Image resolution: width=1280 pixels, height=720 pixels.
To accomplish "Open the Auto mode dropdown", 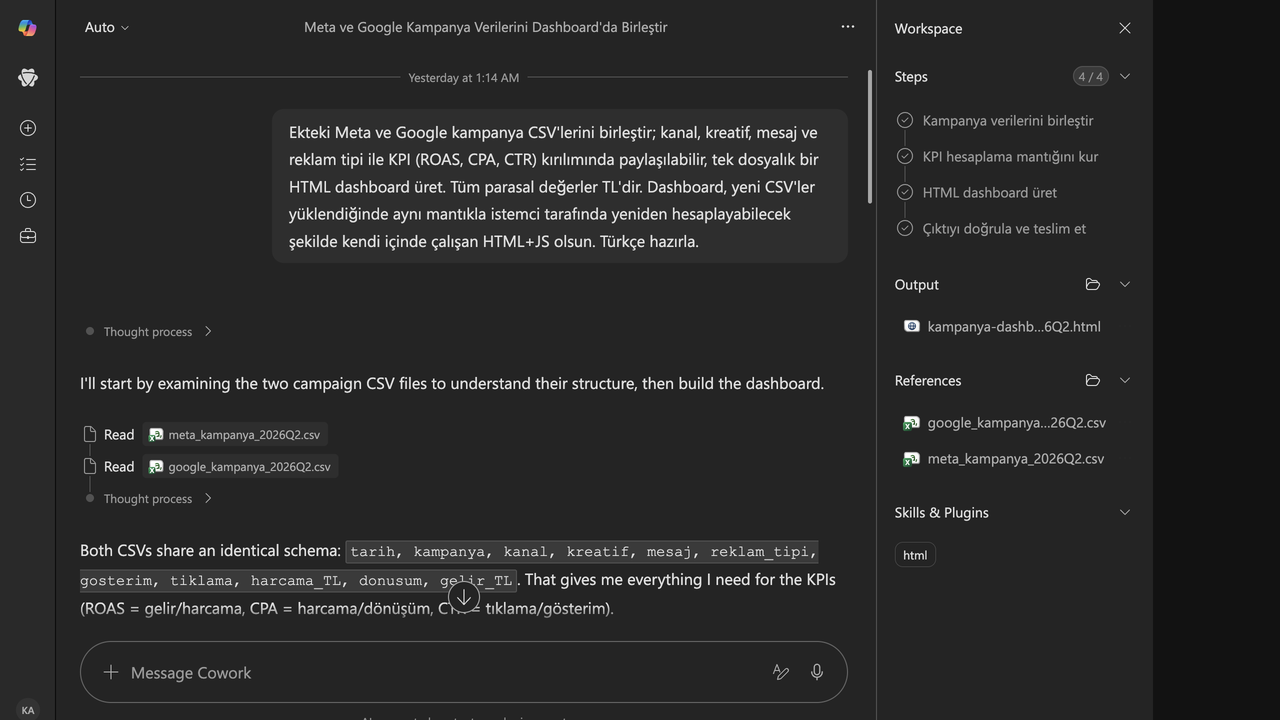I will pos(107,27).
